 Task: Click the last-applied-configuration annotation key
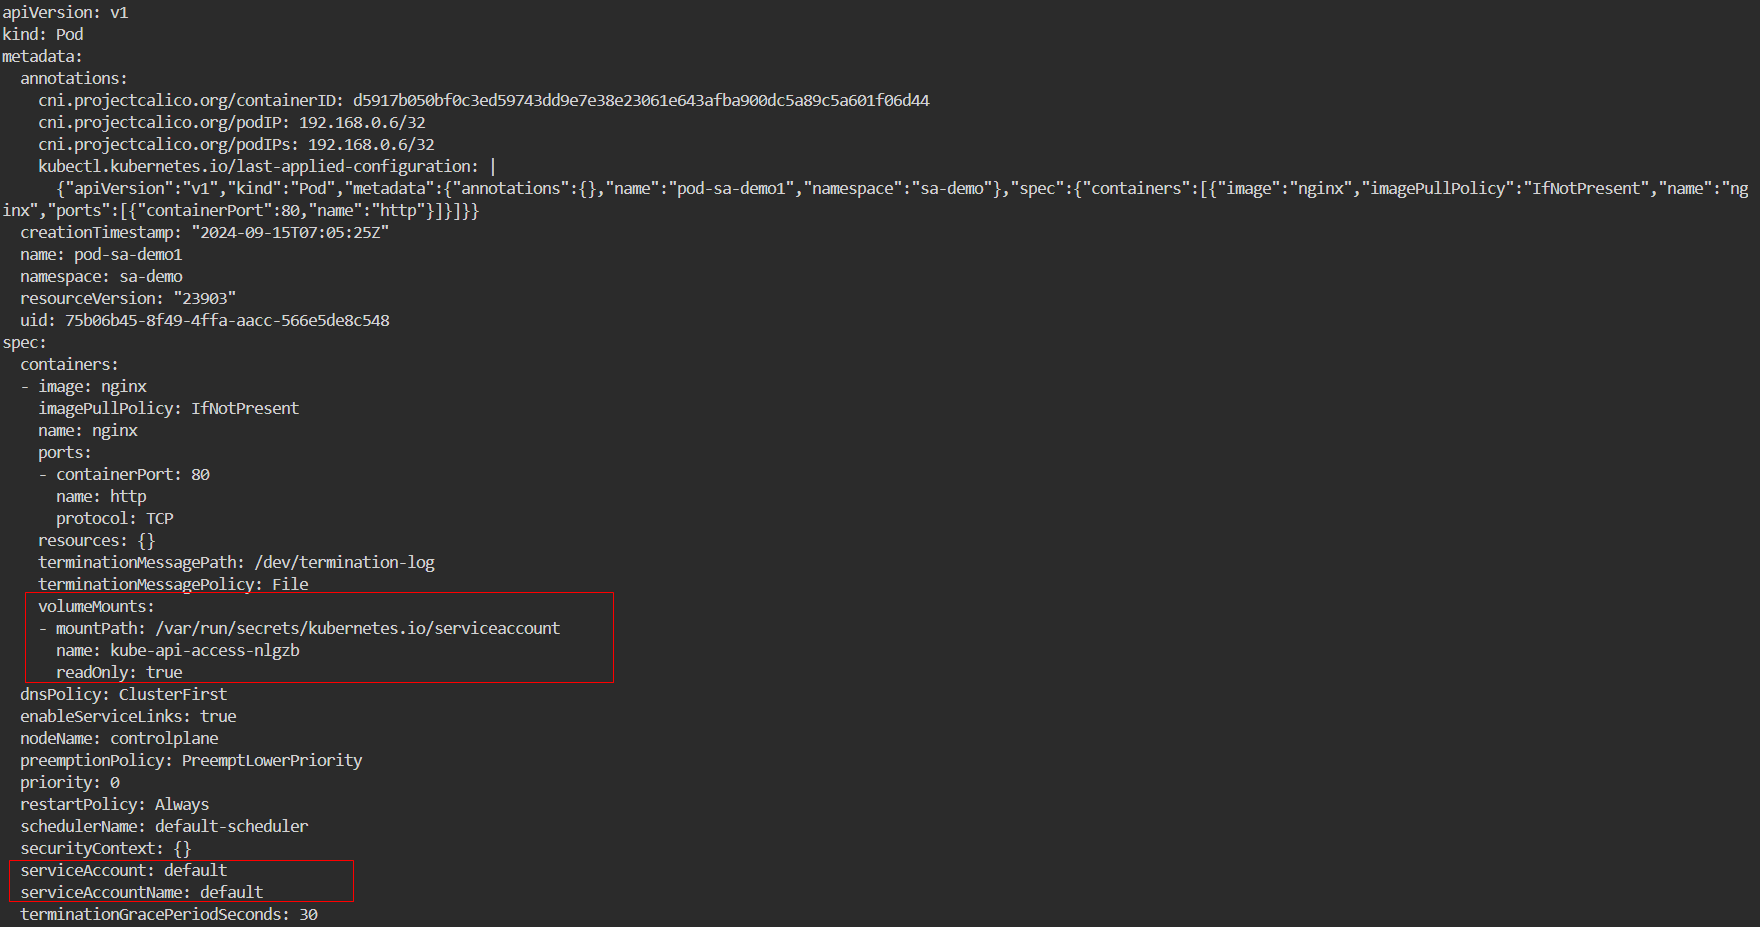pyautogui.click(x=258, y=167)
